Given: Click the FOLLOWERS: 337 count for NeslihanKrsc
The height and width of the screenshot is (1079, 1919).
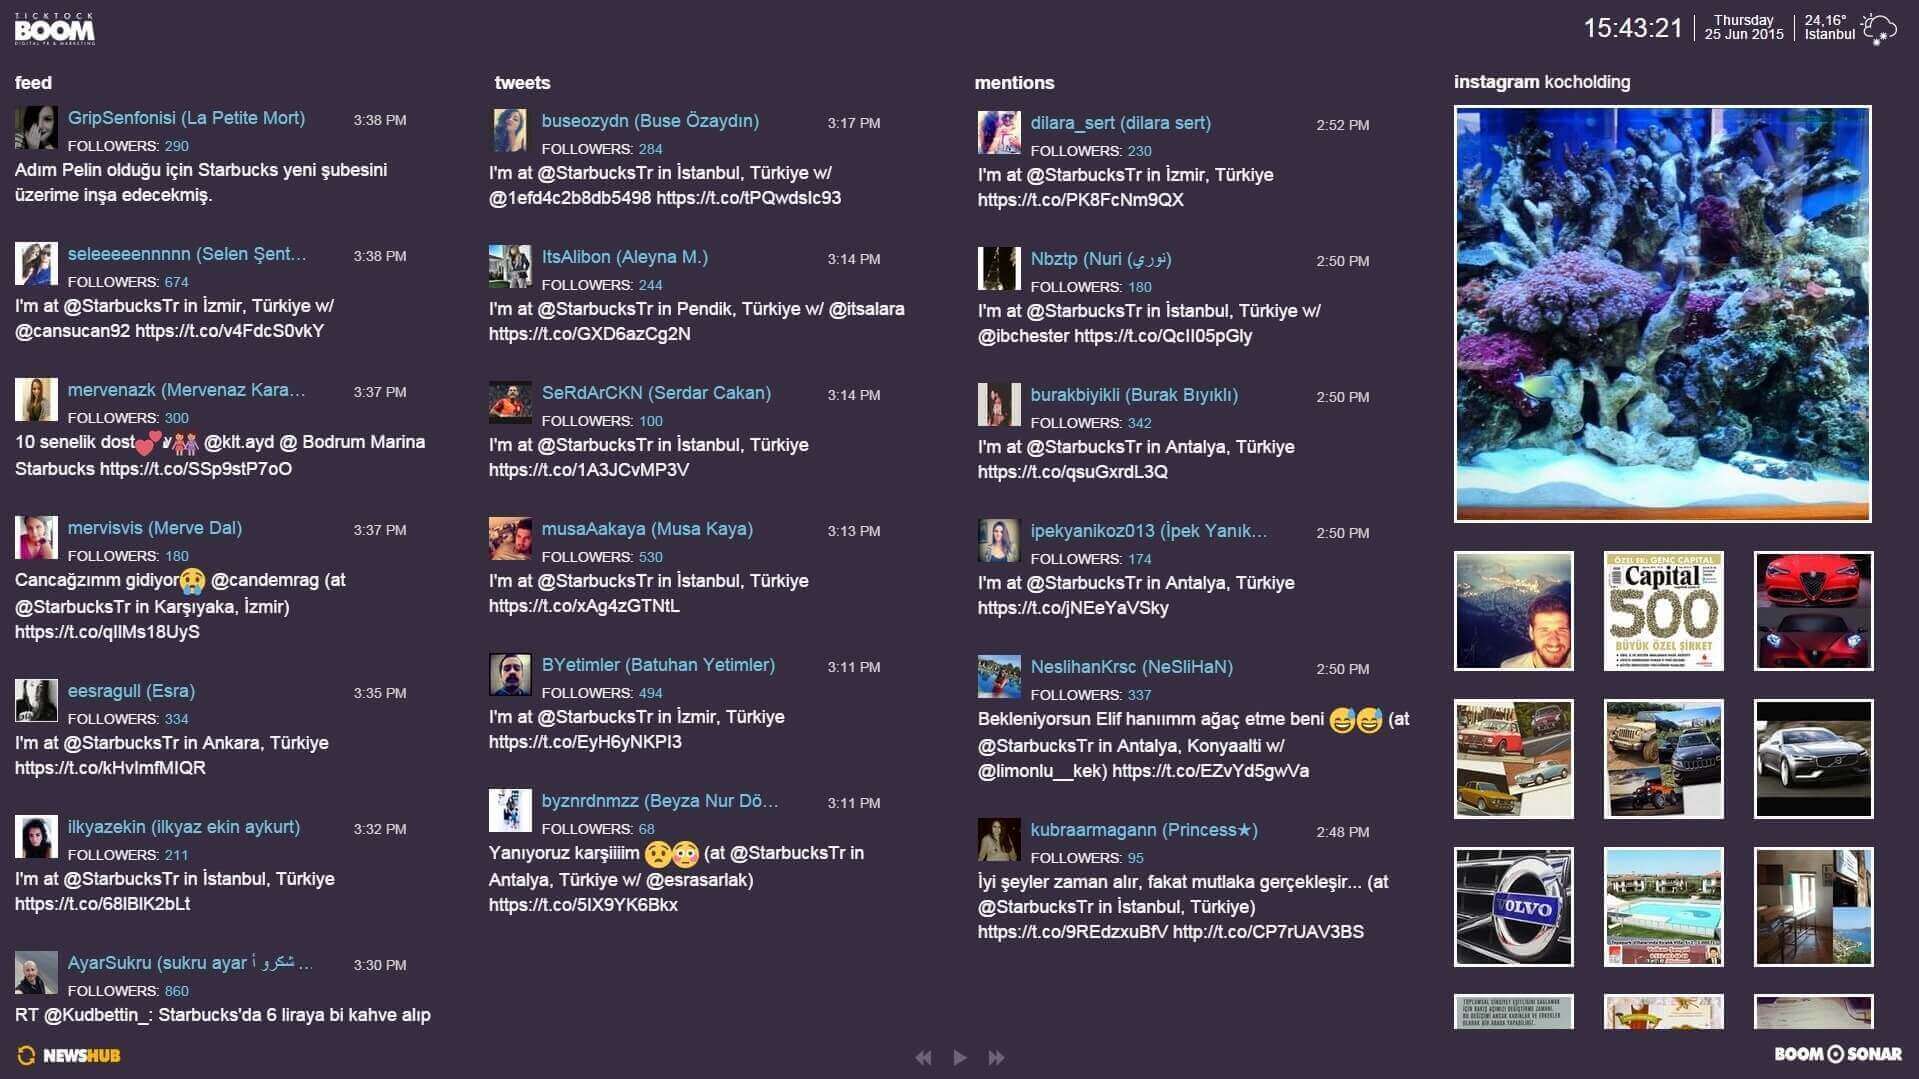Looking at the screenshot, I should tap(1091, 695).
